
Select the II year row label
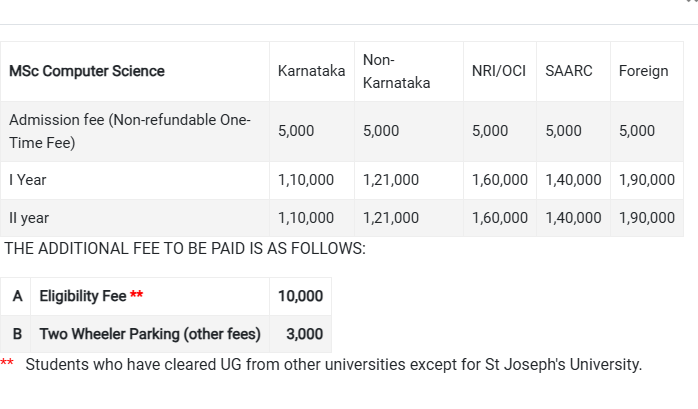29,218
